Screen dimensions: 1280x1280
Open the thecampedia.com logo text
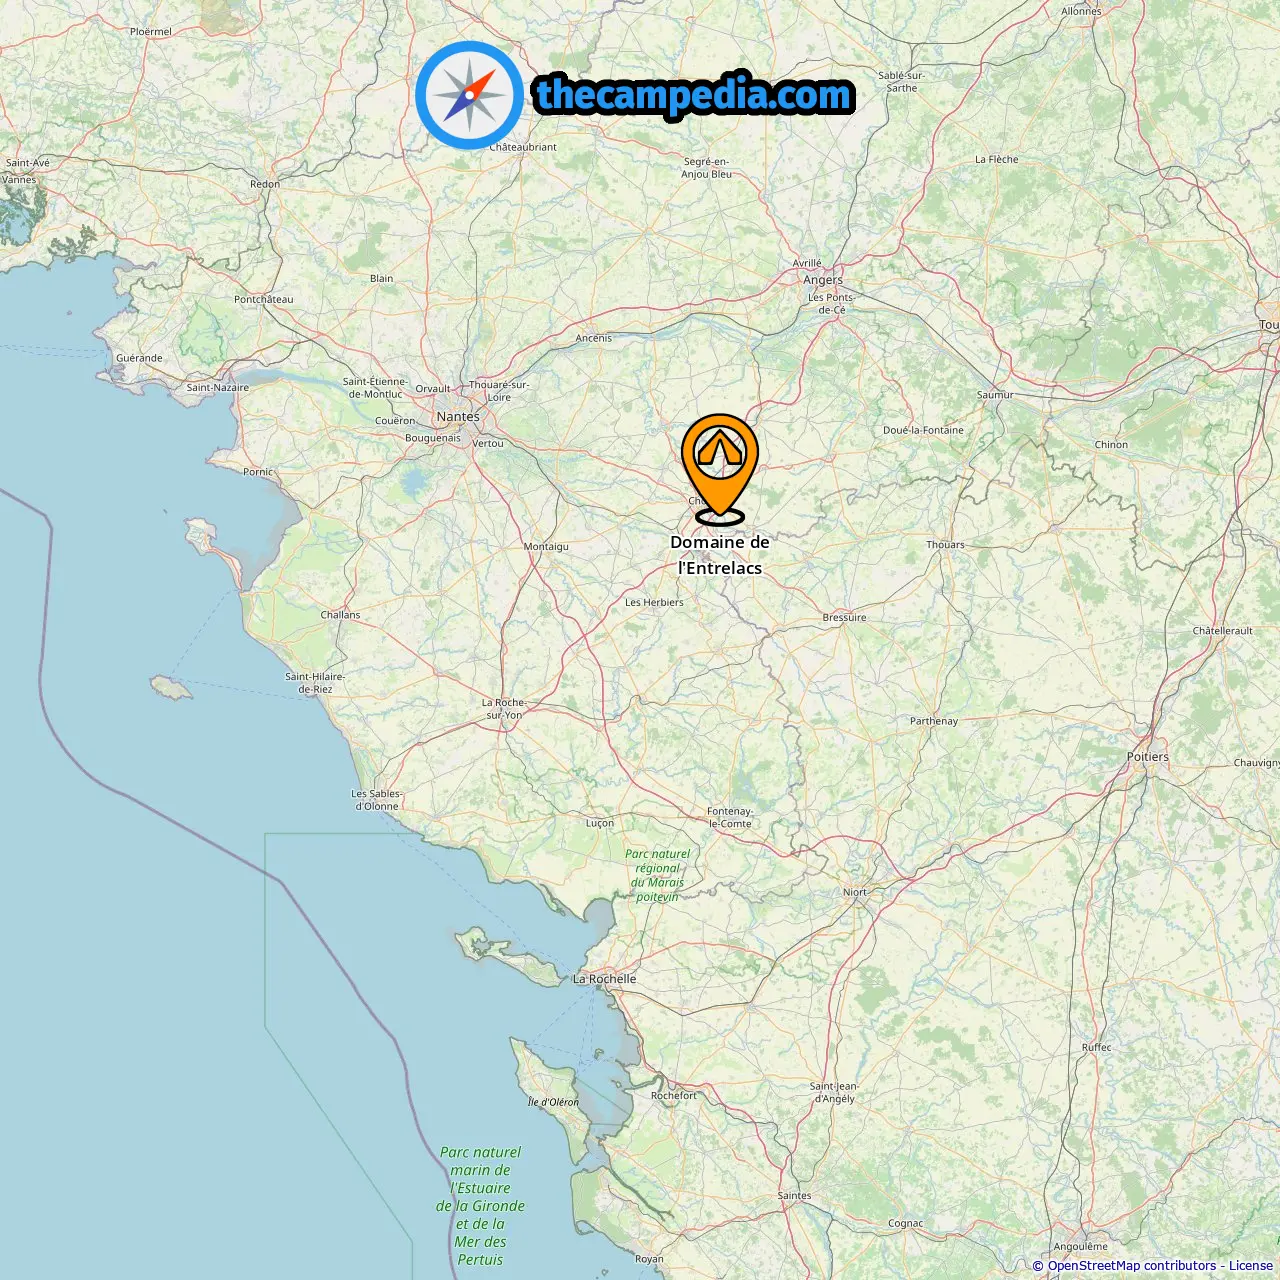pos(694,95)
